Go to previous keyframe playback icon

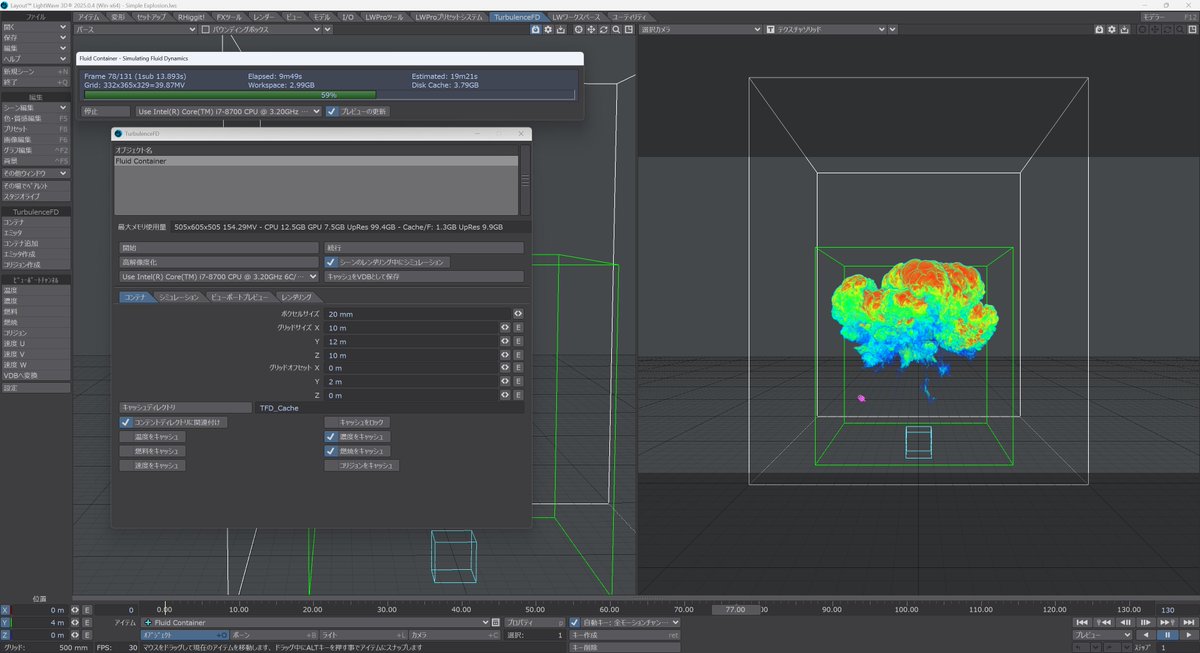point(1104,622)
